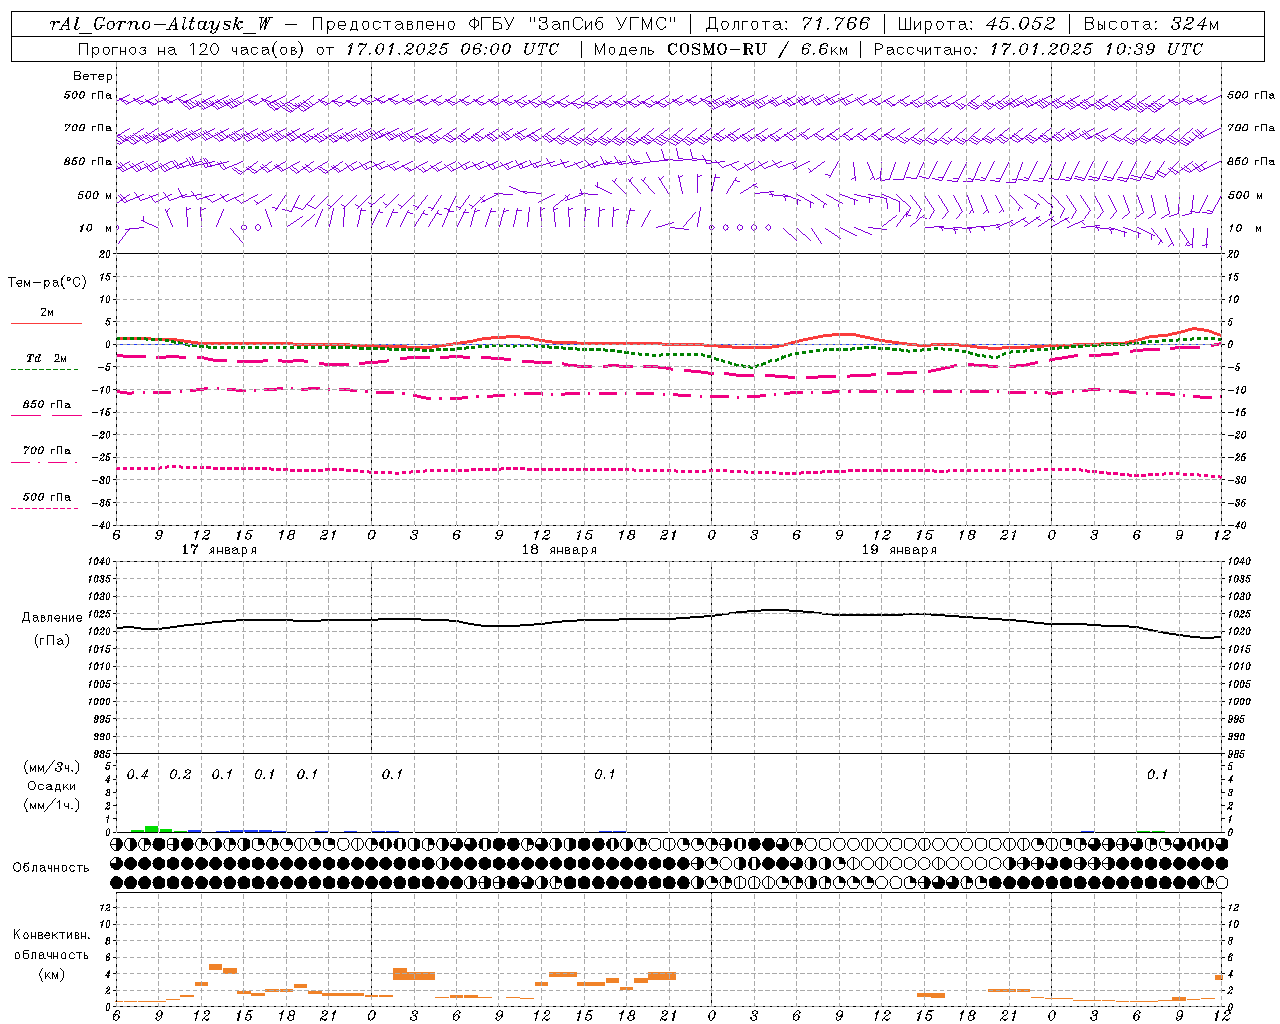Click the "Давление" pressure panel label
This screenshot has height=1024, width=1280.
[52, 618]
